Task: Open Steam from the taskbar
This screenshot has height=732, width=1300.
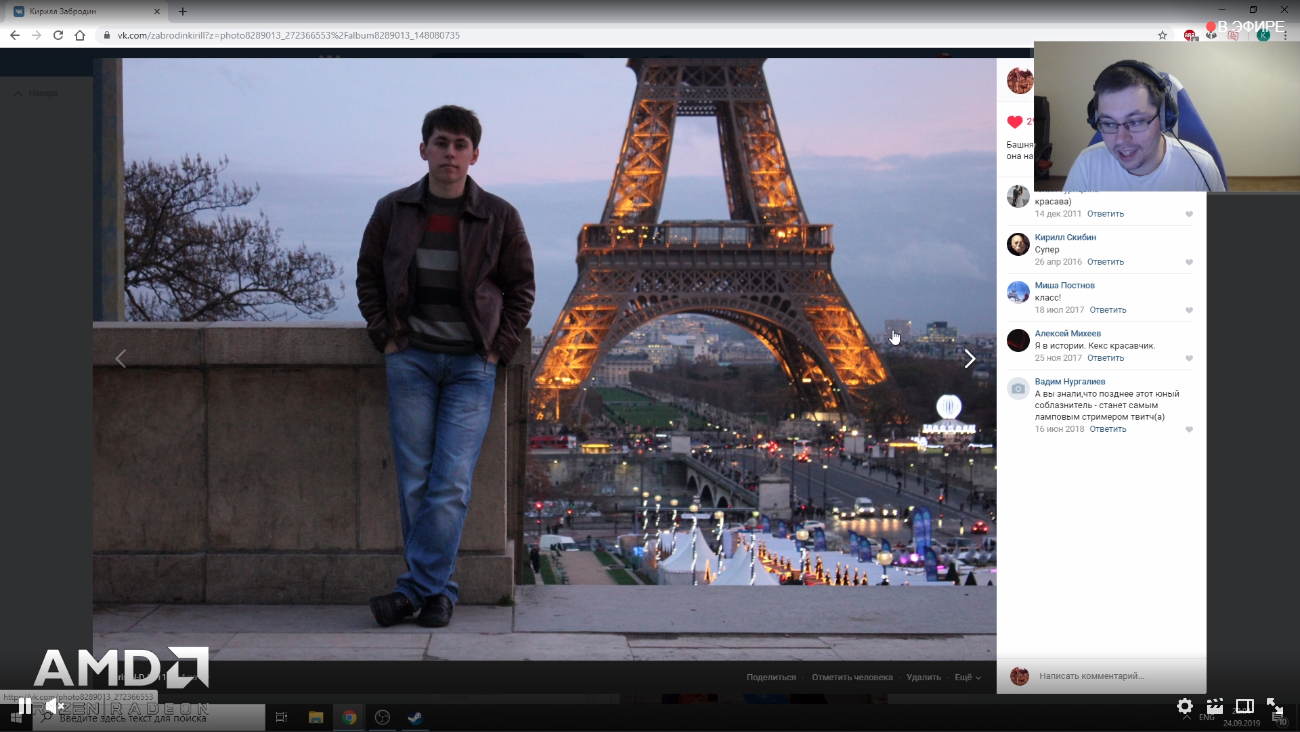Action: pyautogui.click(x=413, y=717)
